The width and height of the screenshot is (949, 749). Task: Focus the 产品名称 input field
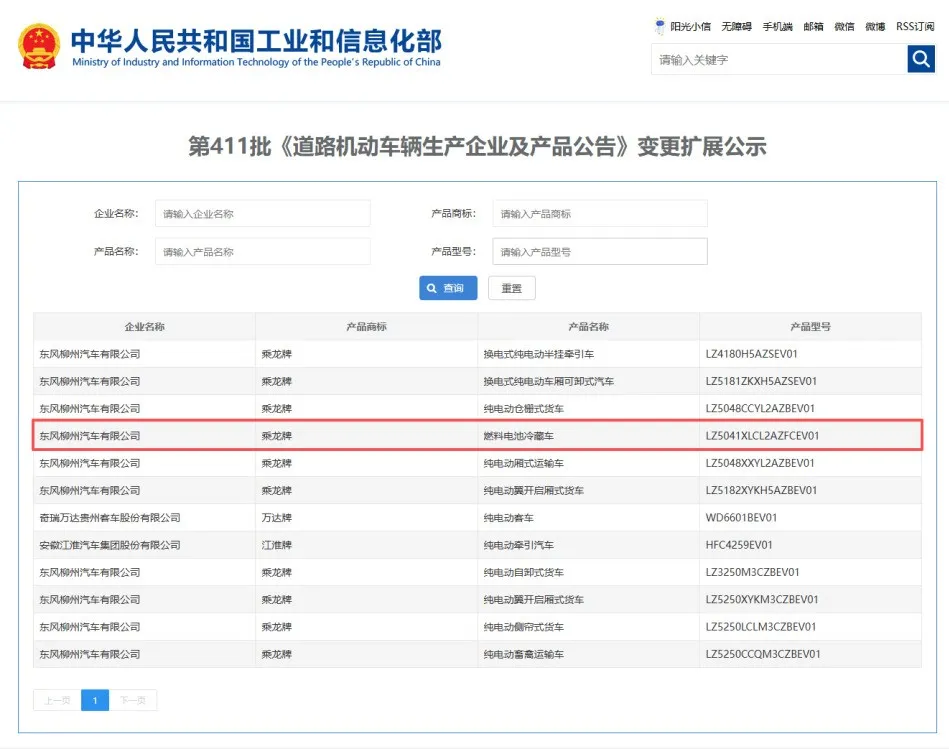(263, 252)
